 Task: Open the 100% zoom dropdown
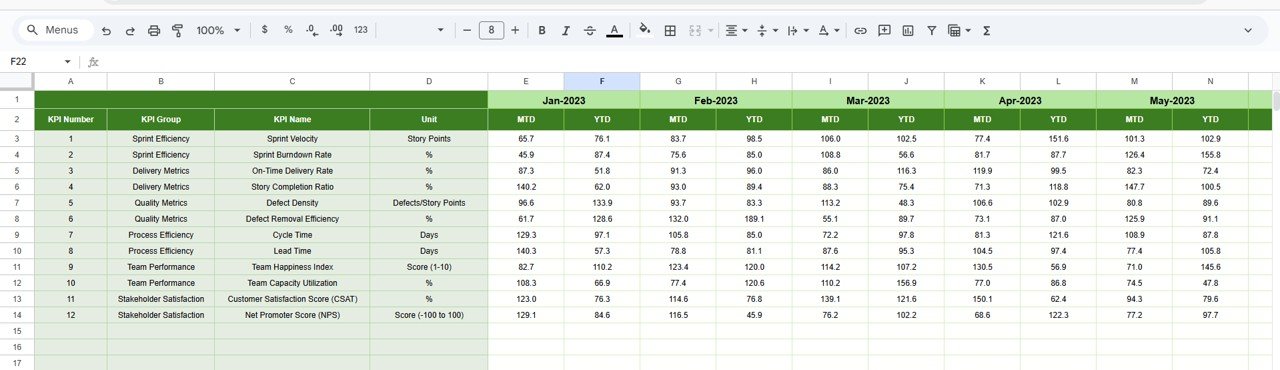218,30
